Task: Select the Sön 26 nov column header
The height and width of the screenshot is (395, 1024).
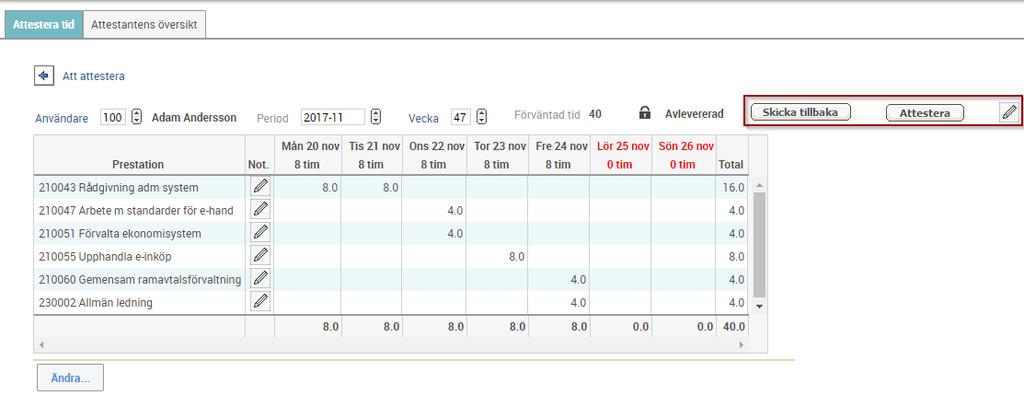Action: 683,155
